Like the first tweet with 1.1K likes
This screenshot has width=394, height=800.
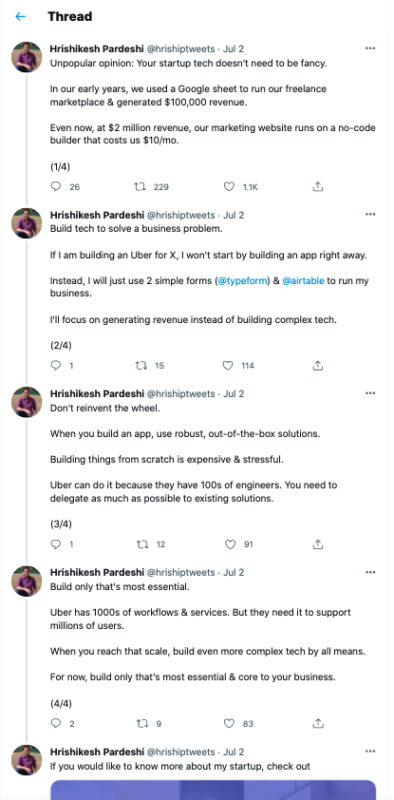pos(229,187)
